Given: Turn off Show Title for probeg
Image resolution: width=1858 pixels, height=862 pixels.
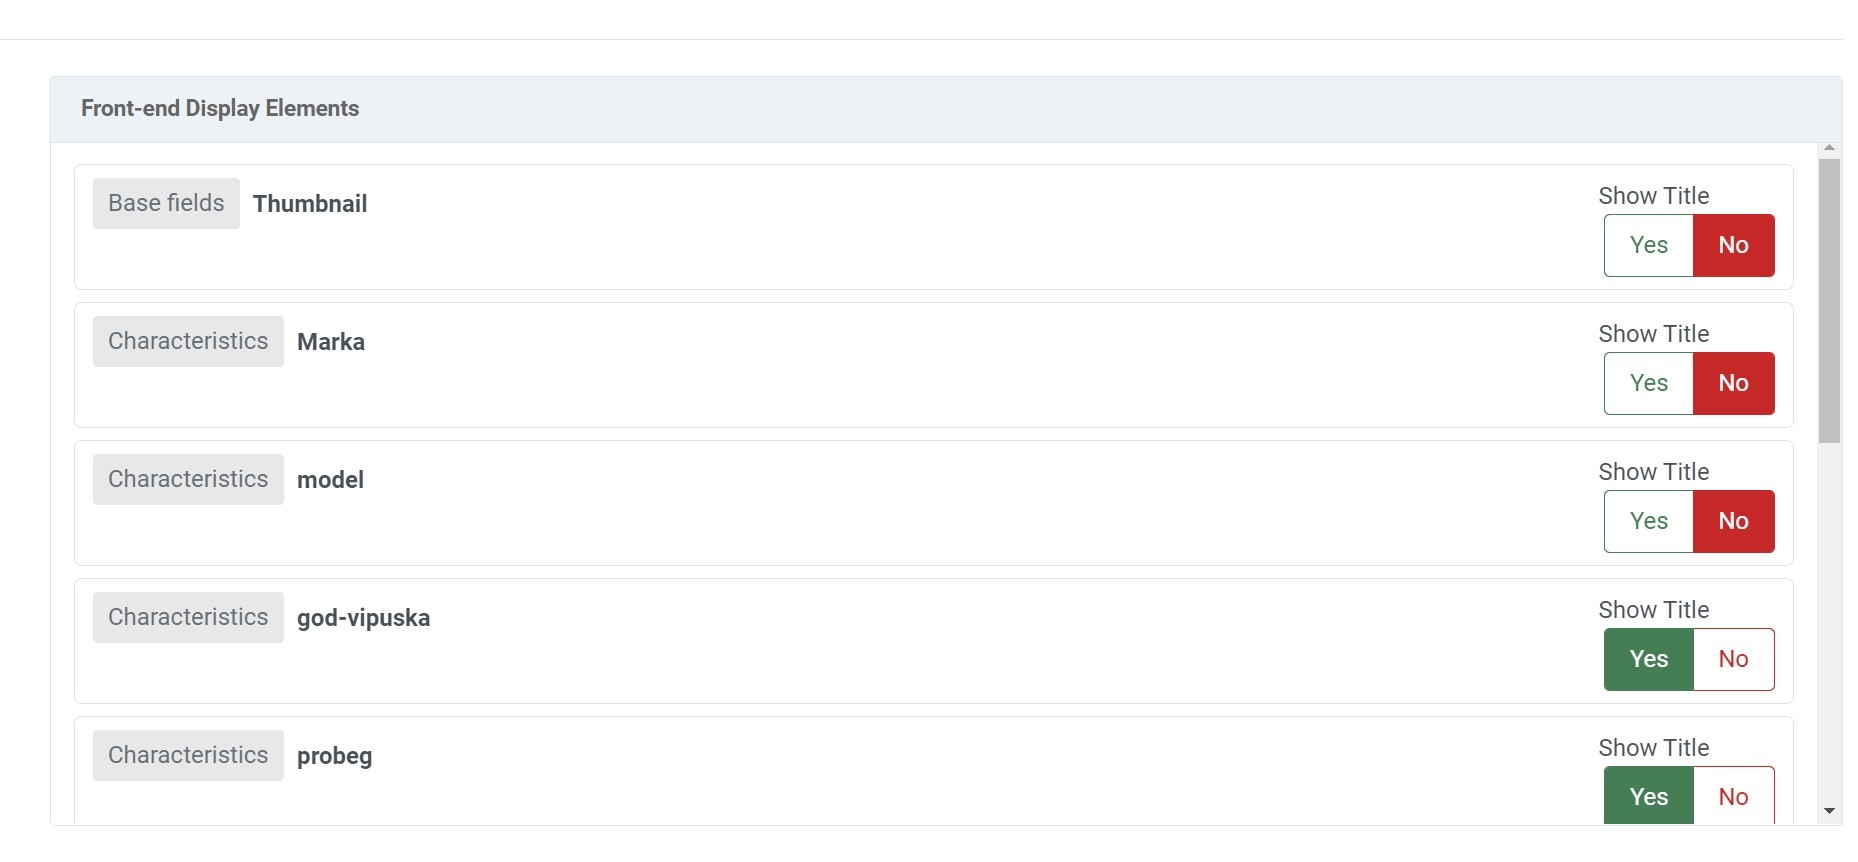Looking at the screenshot, I should (x=1733, y=796).
